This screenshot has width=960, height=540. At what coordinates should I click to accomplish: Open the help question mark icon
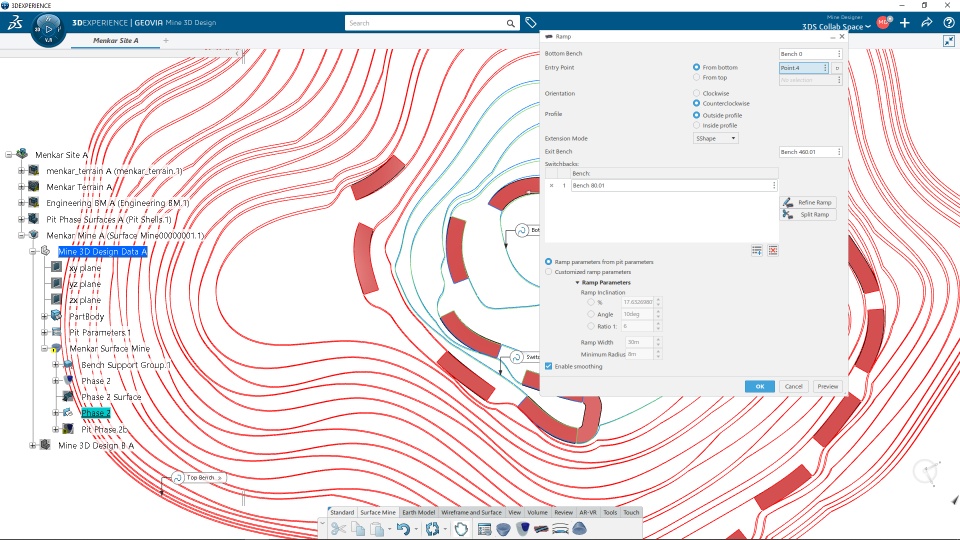[x=949, y=23]
